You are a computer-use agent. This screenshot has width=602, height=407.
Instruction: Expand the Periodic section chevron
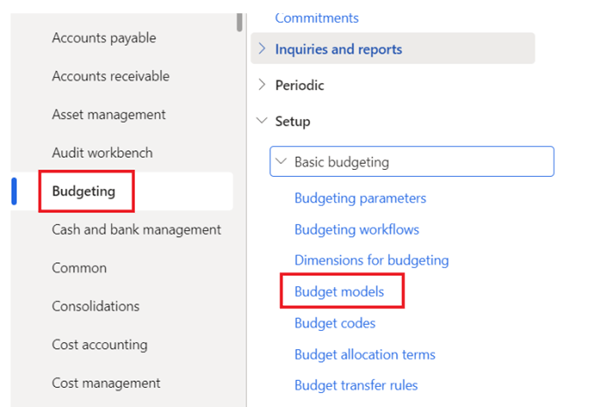point(262,86)
